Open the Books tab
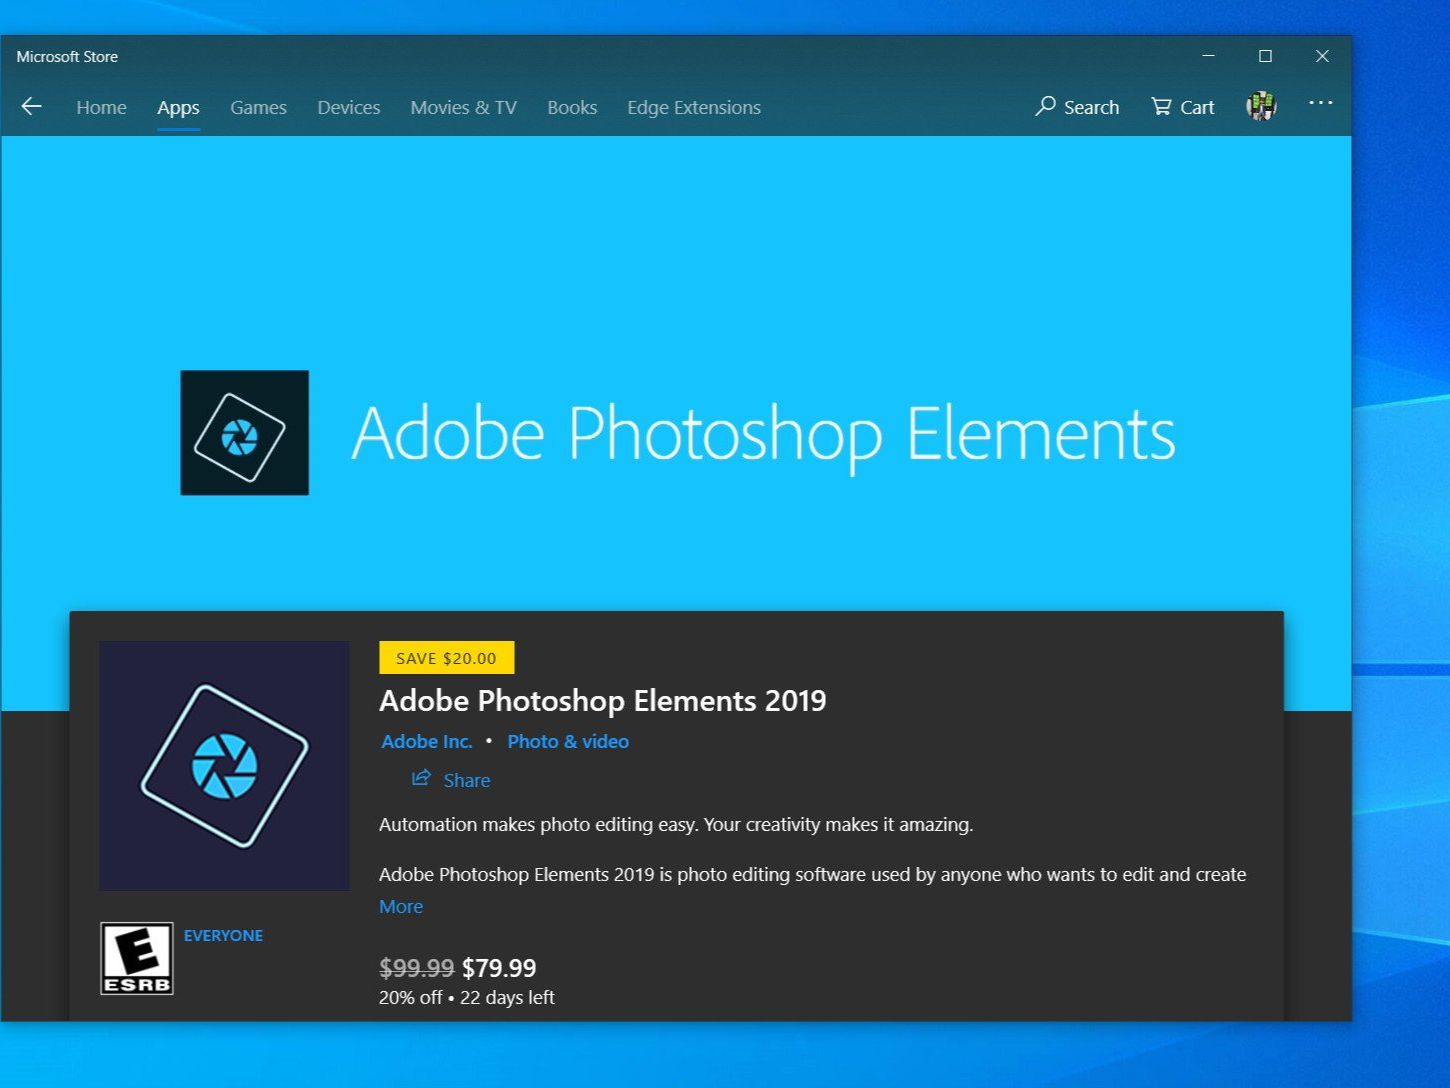Image resolution: width=1450 pixels, height=1088 pixels. 572,107
